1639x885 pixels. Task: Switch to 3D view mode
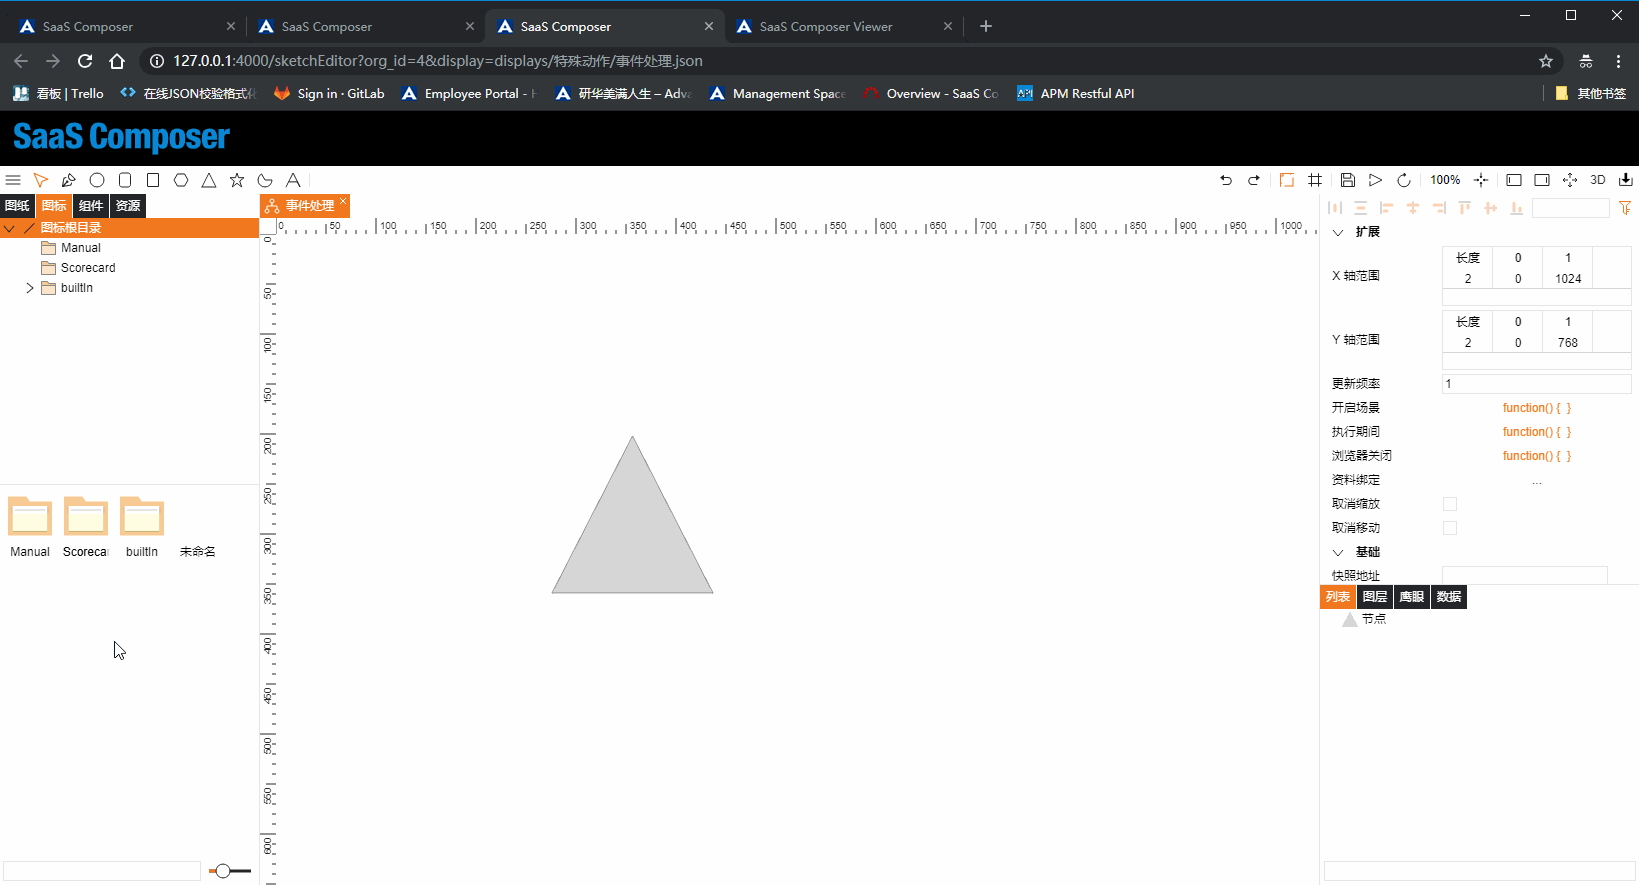click(1598, 180)
